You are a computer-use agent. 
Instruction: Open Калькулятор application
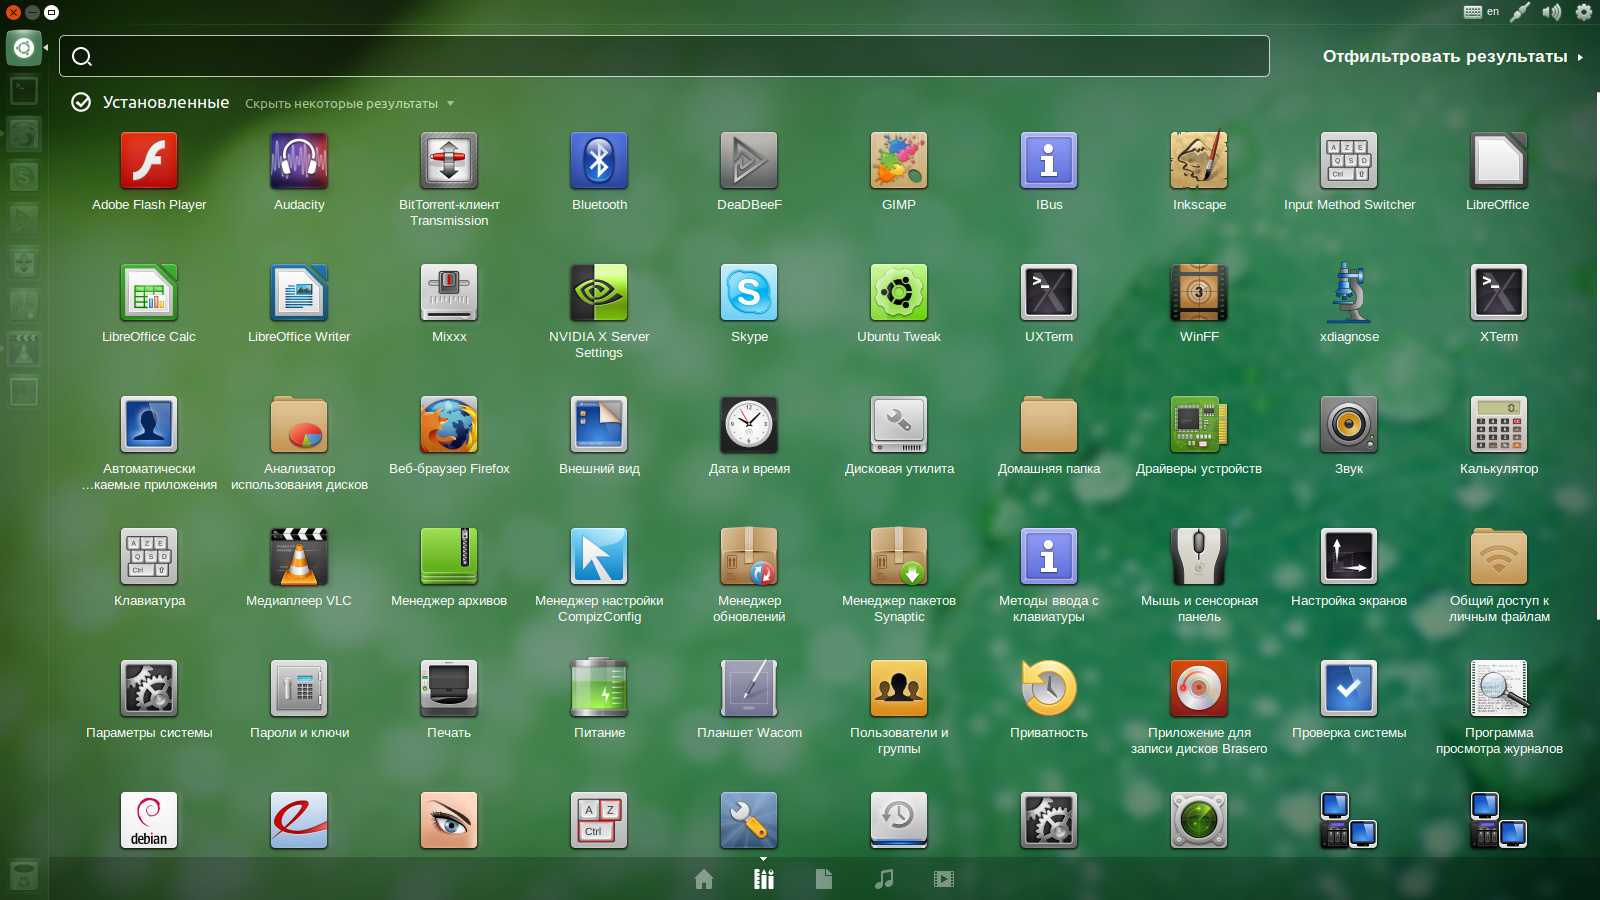coord(1499,425)
